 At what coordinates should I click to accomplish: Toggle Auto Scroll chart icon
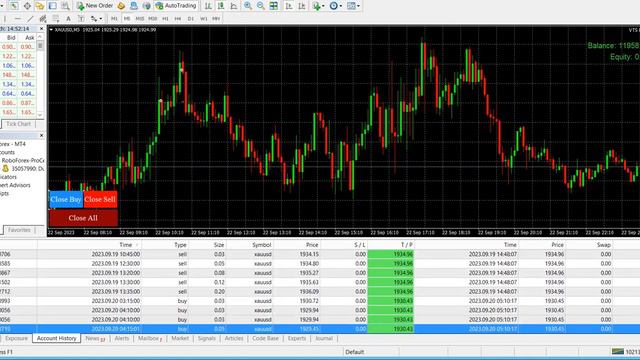pyautogui.click(x=289, y=6)
